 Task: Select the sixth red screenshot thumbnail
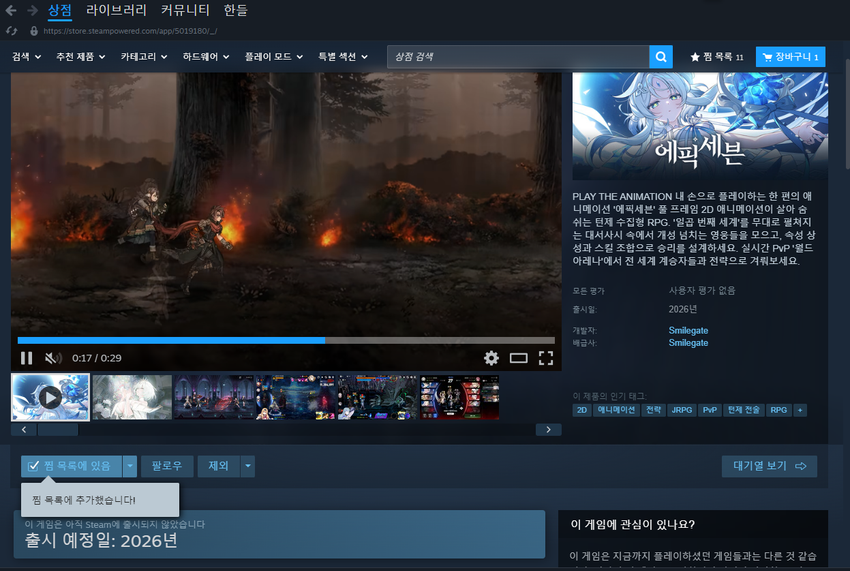[x=459, y=397]
